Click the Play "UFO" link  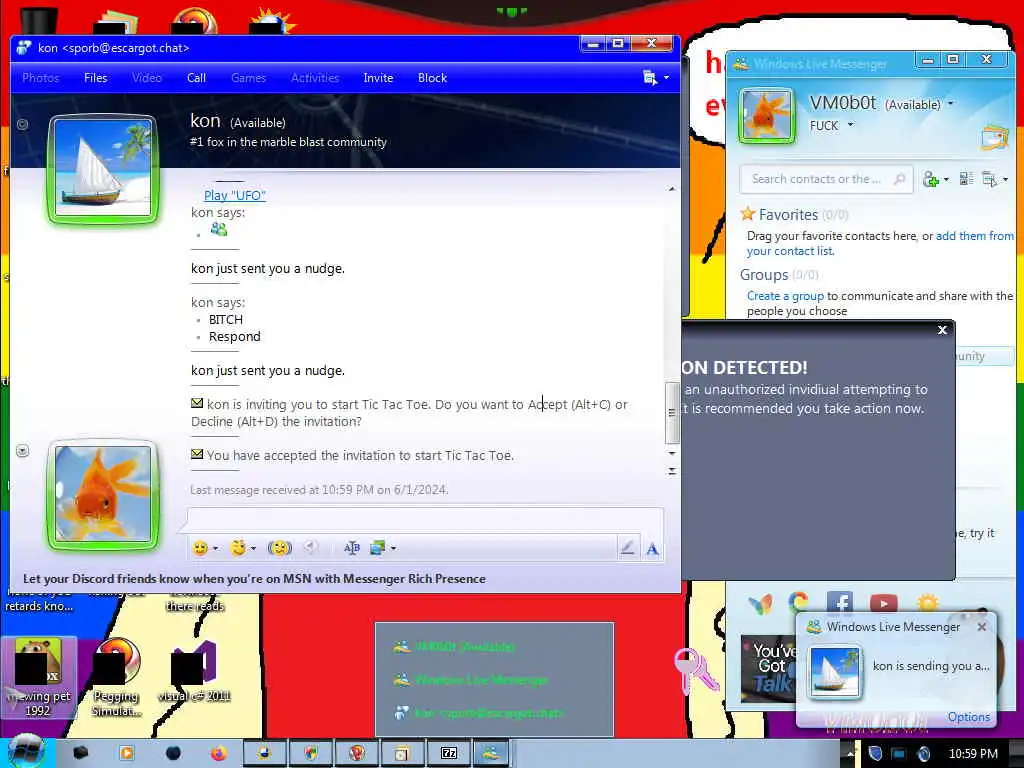tap(234, 195)
